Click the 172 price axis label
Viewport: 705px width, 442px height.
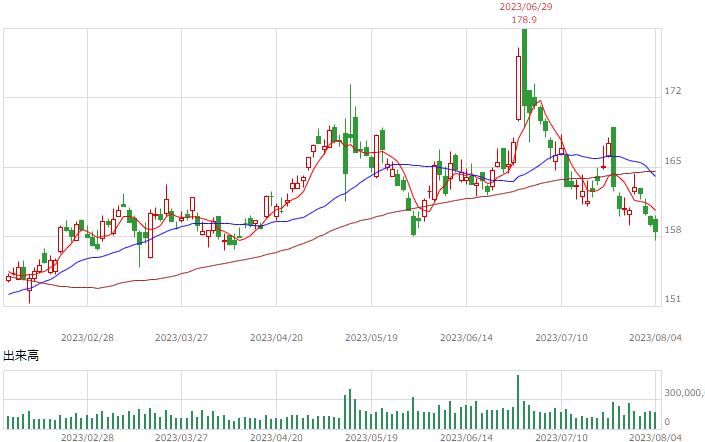(673, 91)
